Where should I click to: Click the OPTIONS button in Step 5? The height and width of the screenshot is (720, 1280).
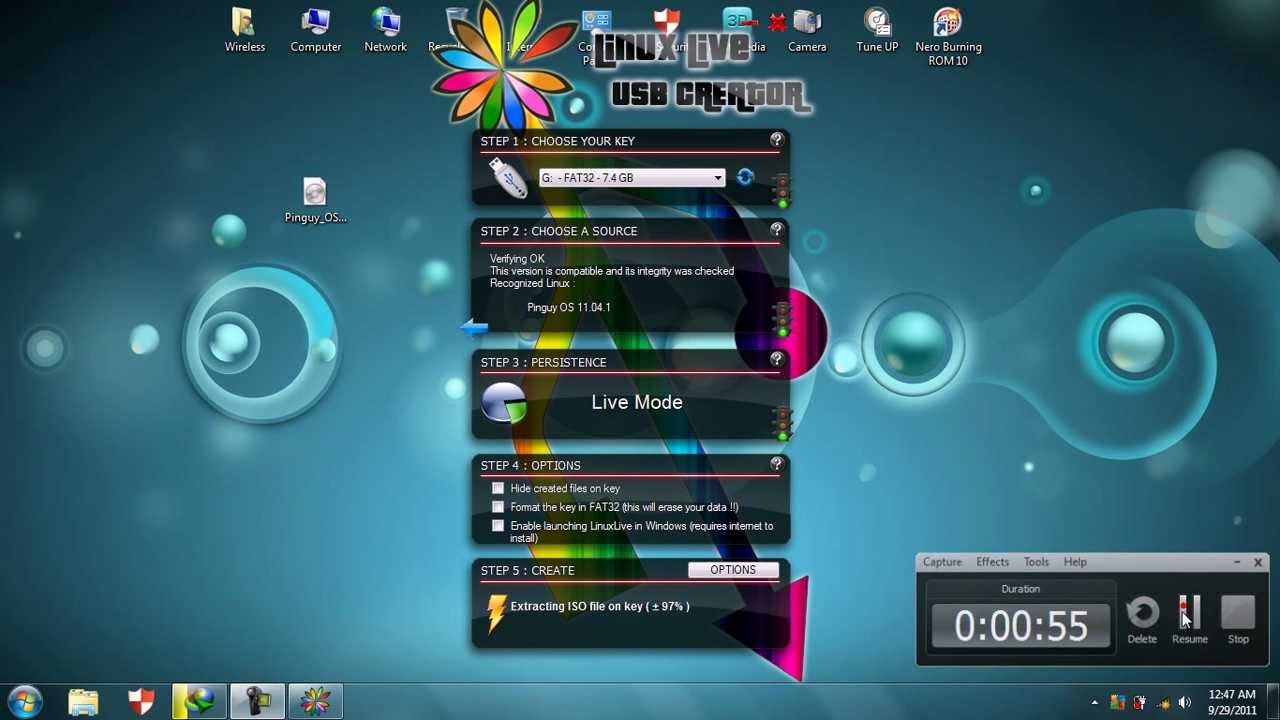[x=733, y=569]
